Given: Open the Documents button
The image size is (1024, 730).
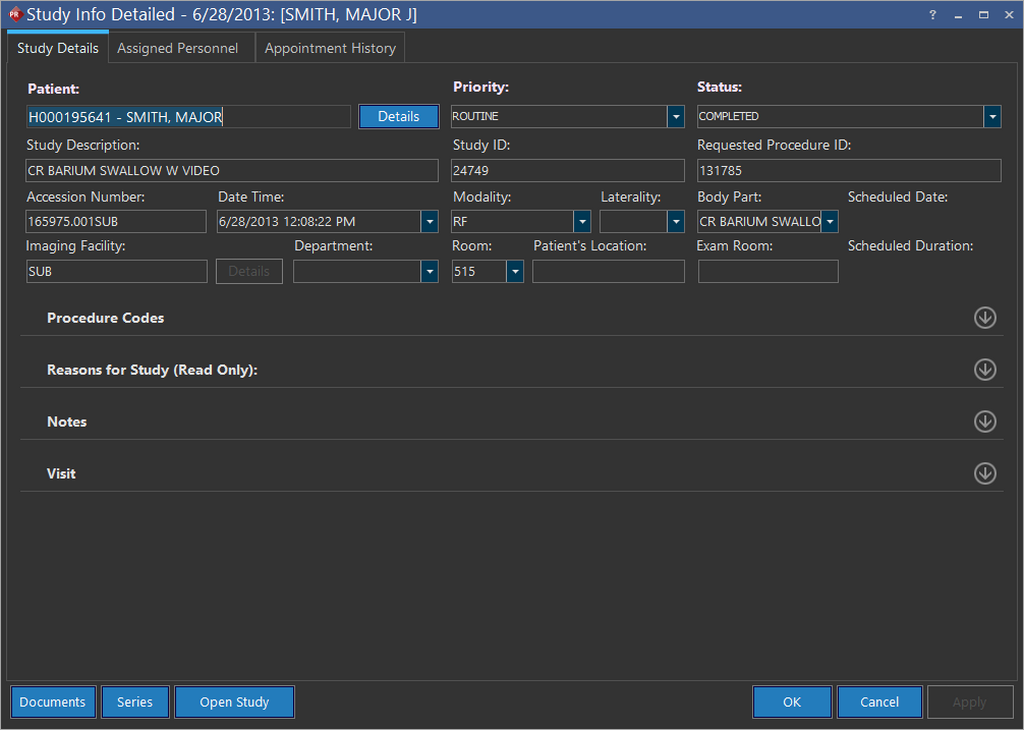Looking at the screenshot, I should [x=53, y=702].
